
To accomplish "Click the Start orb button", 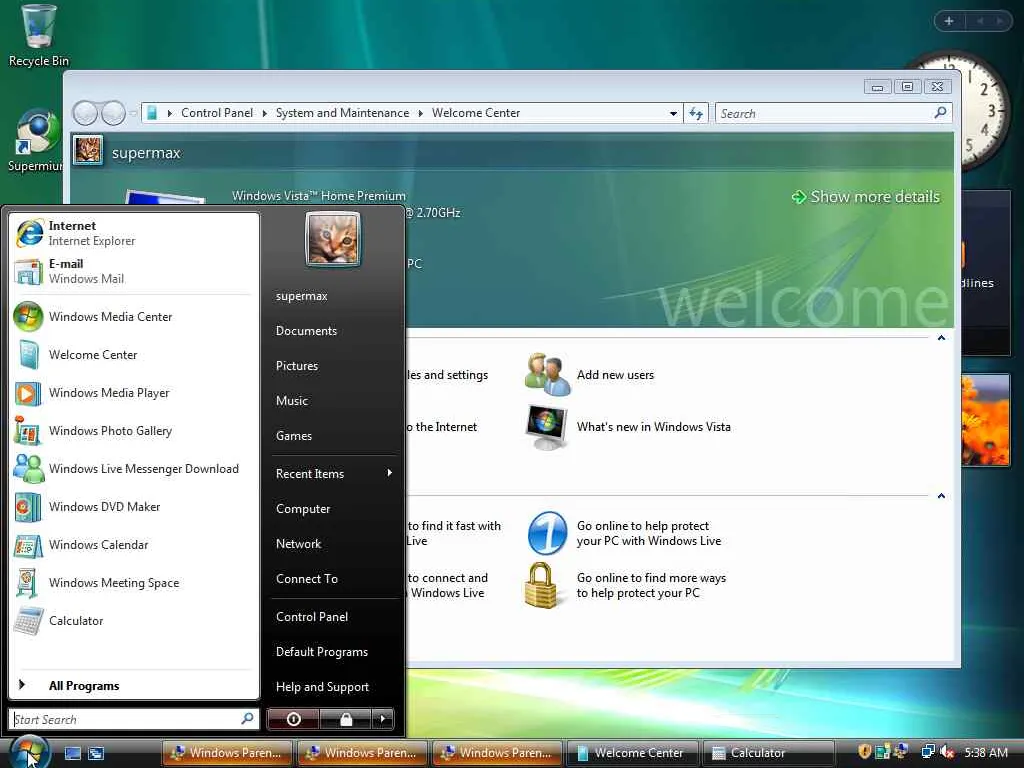I will [x=29, y=751].
